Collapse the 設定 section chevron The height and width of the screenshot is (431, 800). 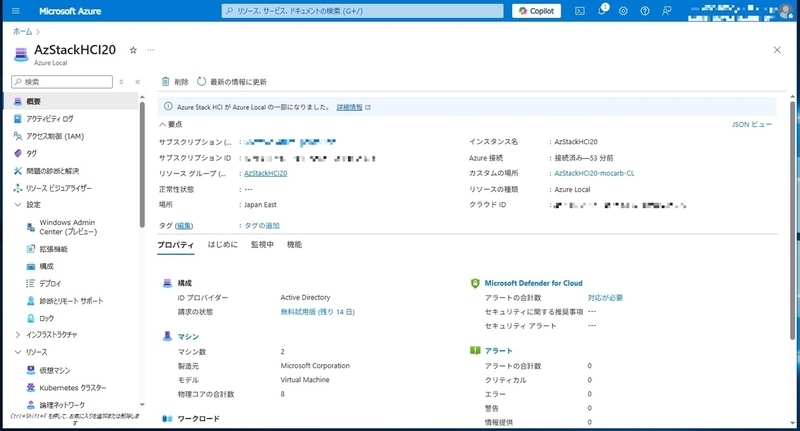pyautogui.click(x=18, y=205)
